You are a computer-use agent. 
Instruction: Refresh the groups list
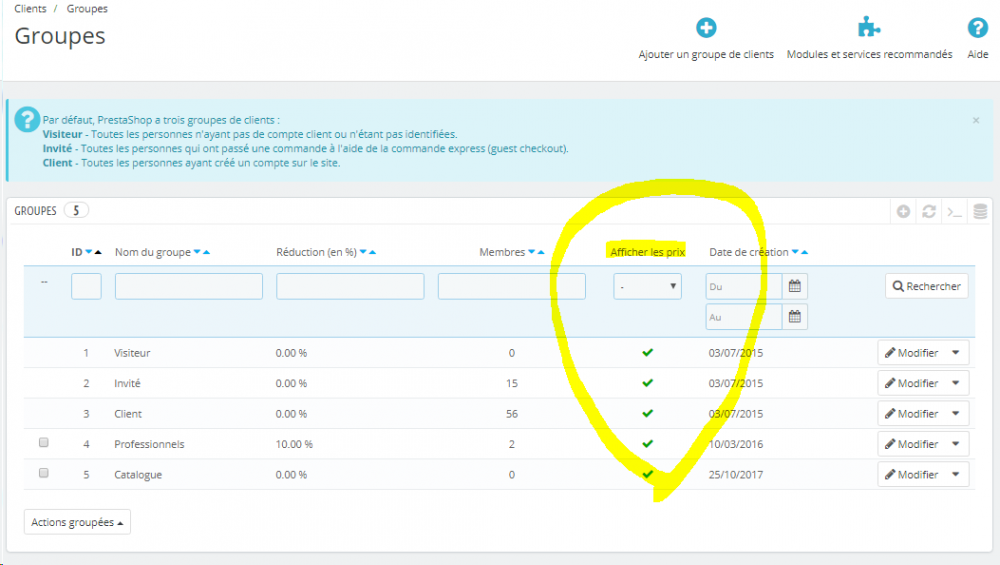pyautogui.click(x=929, y=211)
